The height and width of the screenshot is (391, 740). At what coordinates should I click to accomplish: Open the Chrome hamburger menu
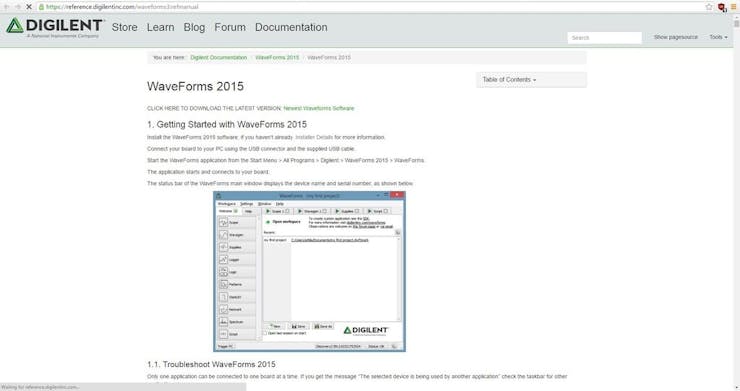coord(733,7)
